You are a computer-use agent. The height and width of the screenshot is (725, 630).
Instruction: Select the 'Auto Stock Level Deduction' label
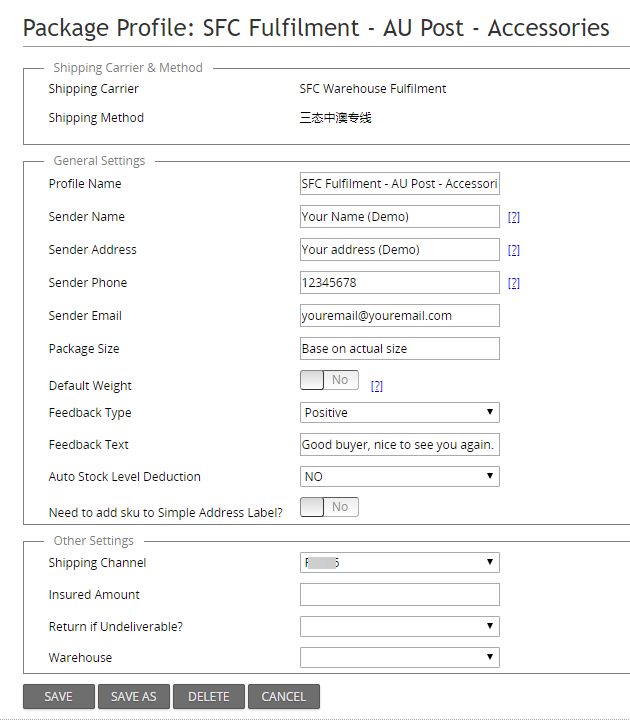click(125, 477)
